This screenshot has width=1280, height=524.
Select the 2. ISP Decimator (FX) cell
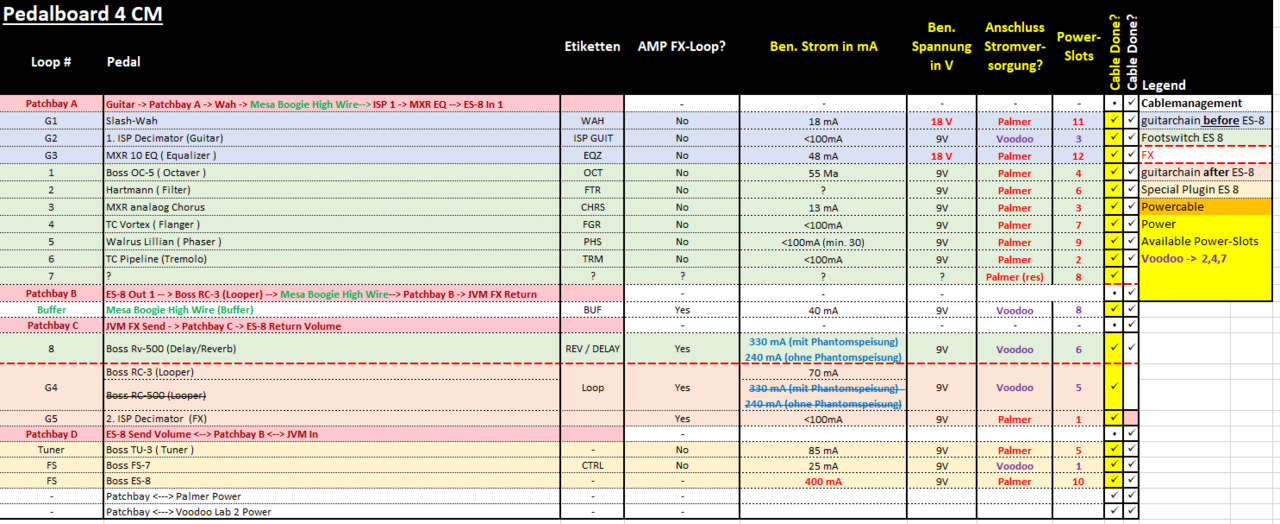click(x=332, y=418)
